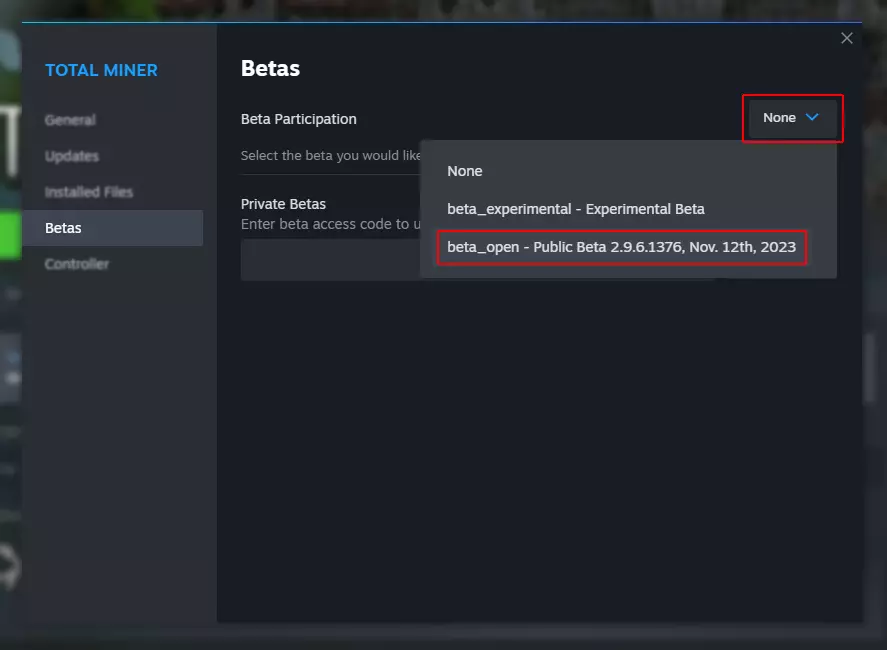Select the Betas sidebar tab
The image size is (887, 650).
[63, 228]
